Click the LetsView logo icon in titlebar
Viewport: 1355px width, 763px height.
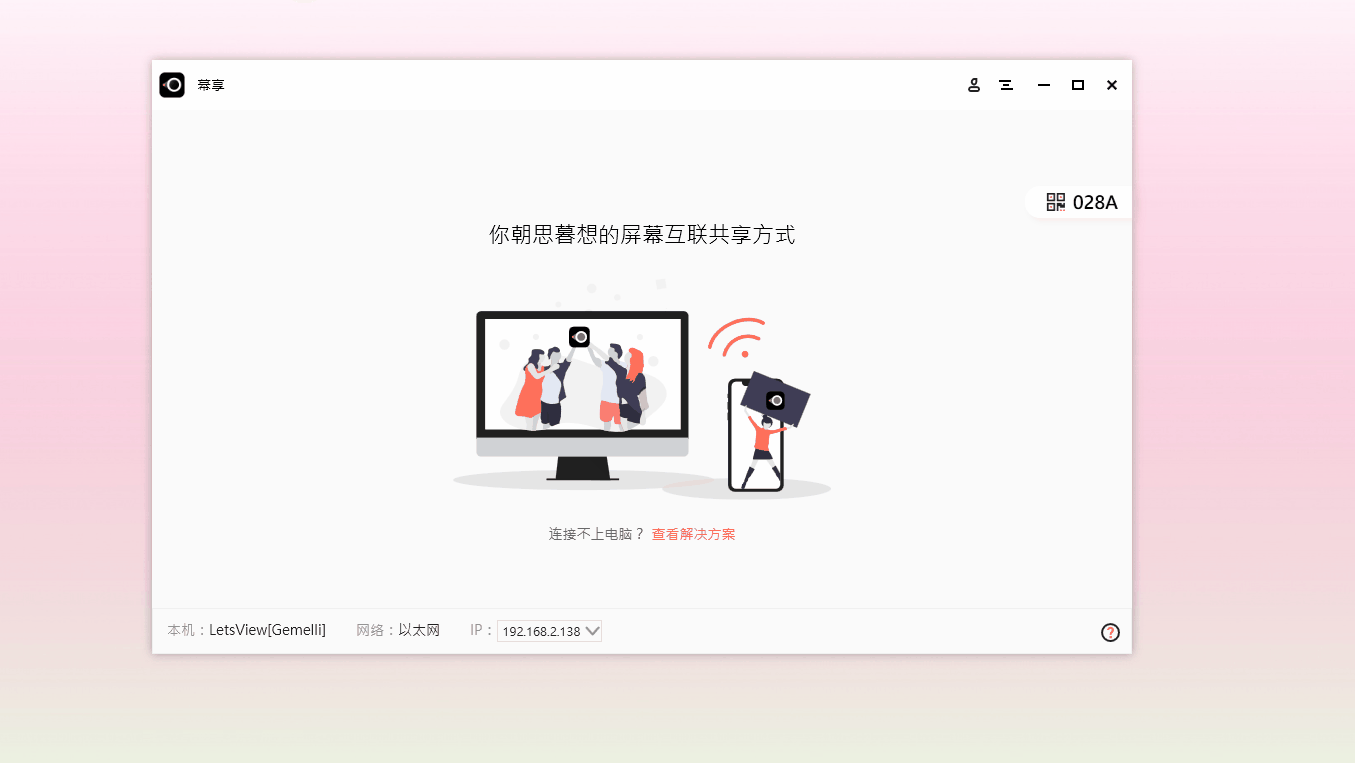point(171,84)
